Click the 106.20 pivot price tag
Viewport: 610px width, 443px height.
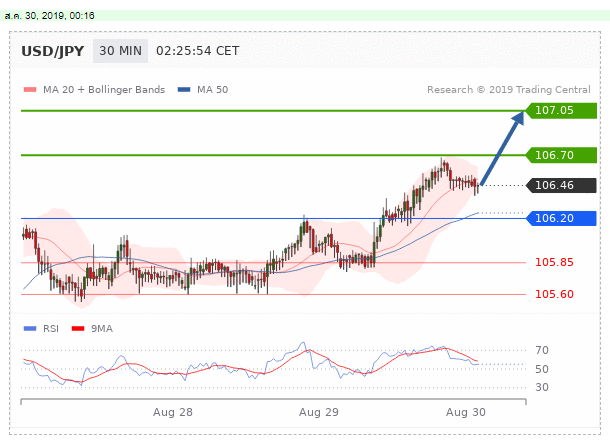[x=561, y=218]
